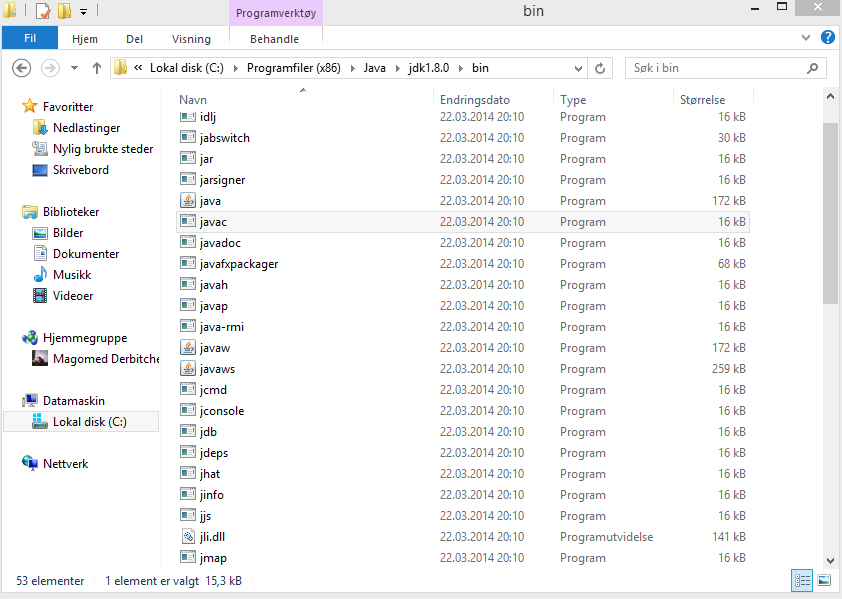Click the search magnifier icon

(x=812, y=68)
